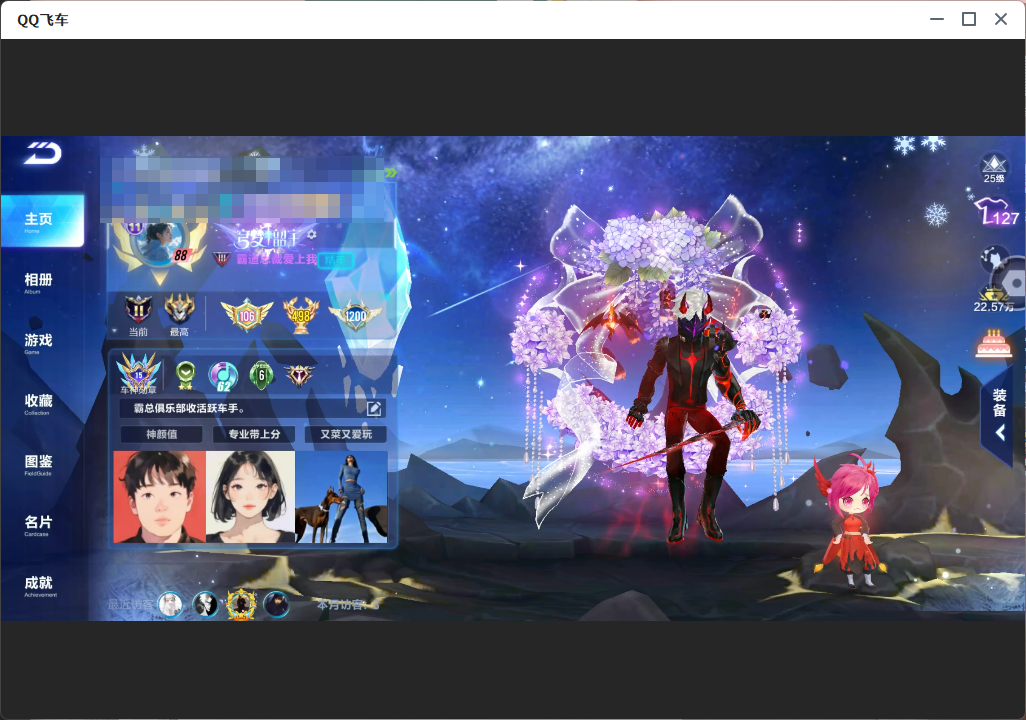Switch to the 收藏 Collection tab
The image size is (1026, 720).
(x=38, y=403)
